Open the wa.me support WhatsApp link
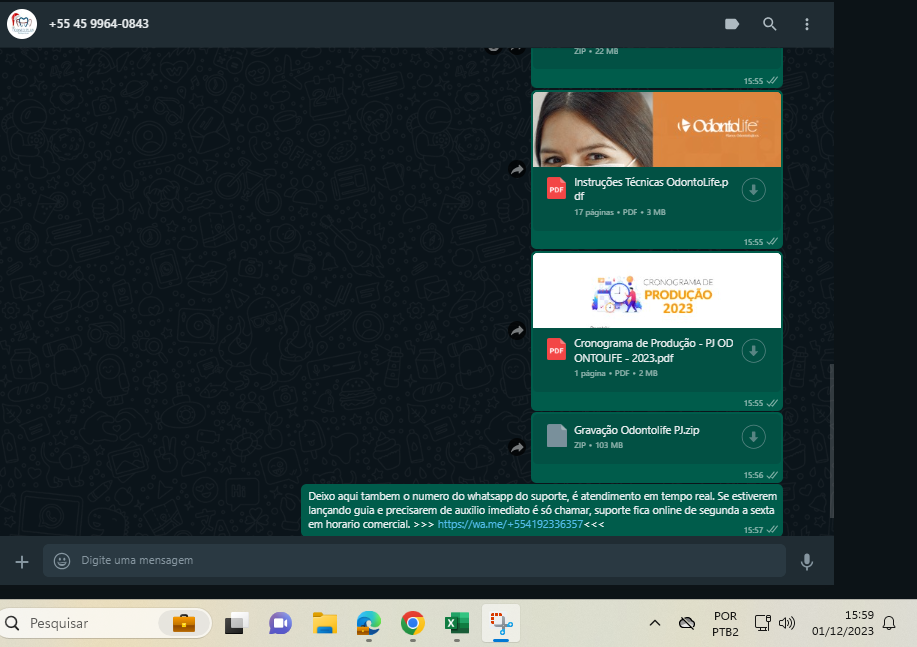Viewport: 917px width, 647px height. [510, 524]
